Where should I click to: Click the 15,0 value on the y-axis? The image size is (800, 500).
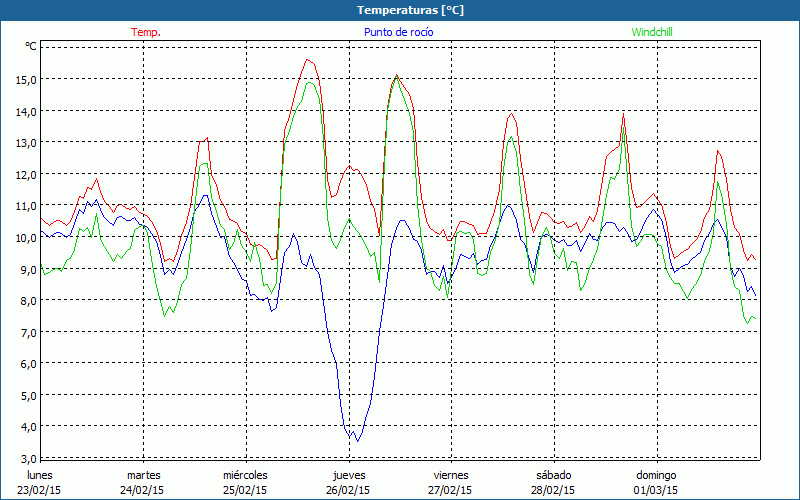tap(24, 79)
